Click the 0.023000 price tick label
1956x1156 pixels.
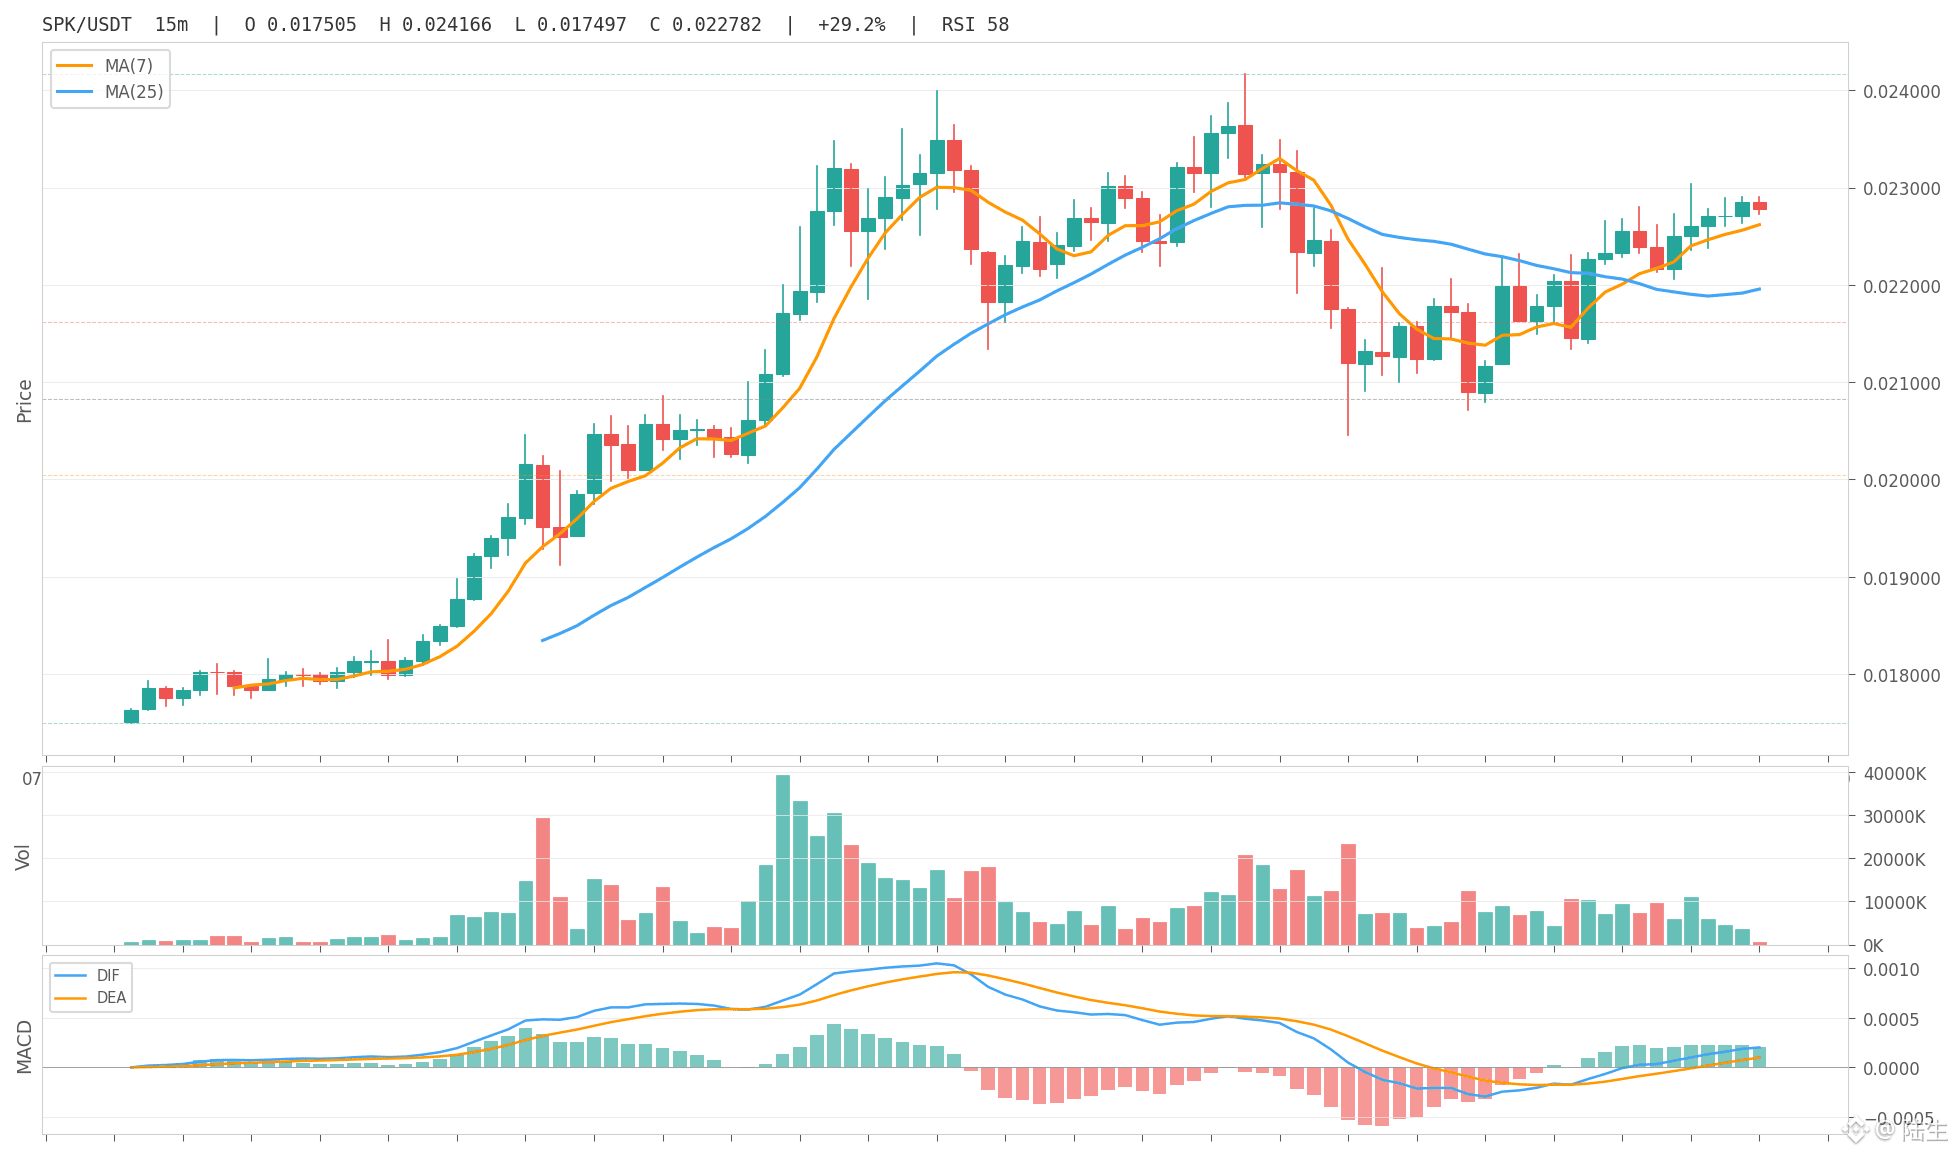(1901, 188)
